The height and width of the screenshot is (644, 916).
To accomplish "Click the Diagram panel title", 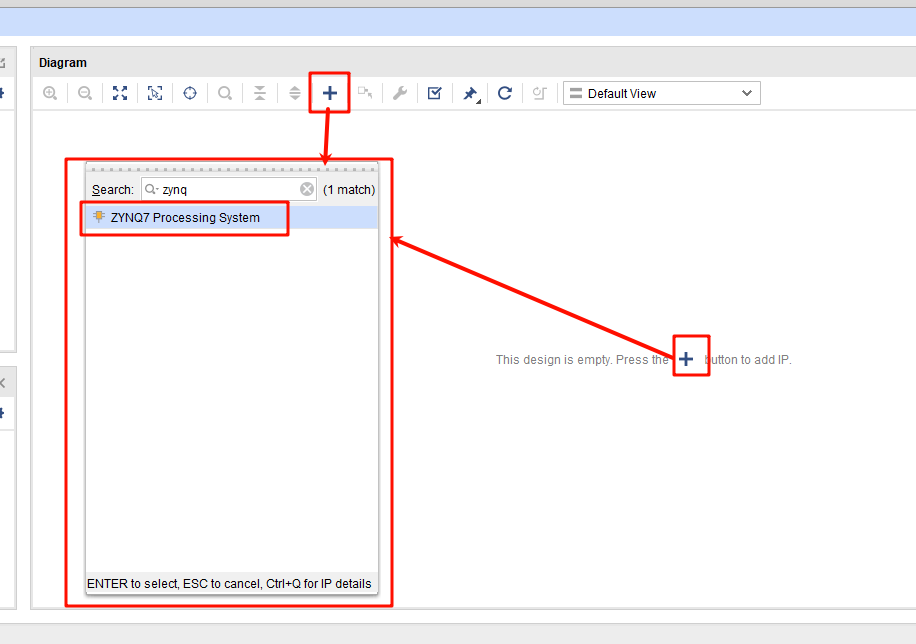I will 63,63.
